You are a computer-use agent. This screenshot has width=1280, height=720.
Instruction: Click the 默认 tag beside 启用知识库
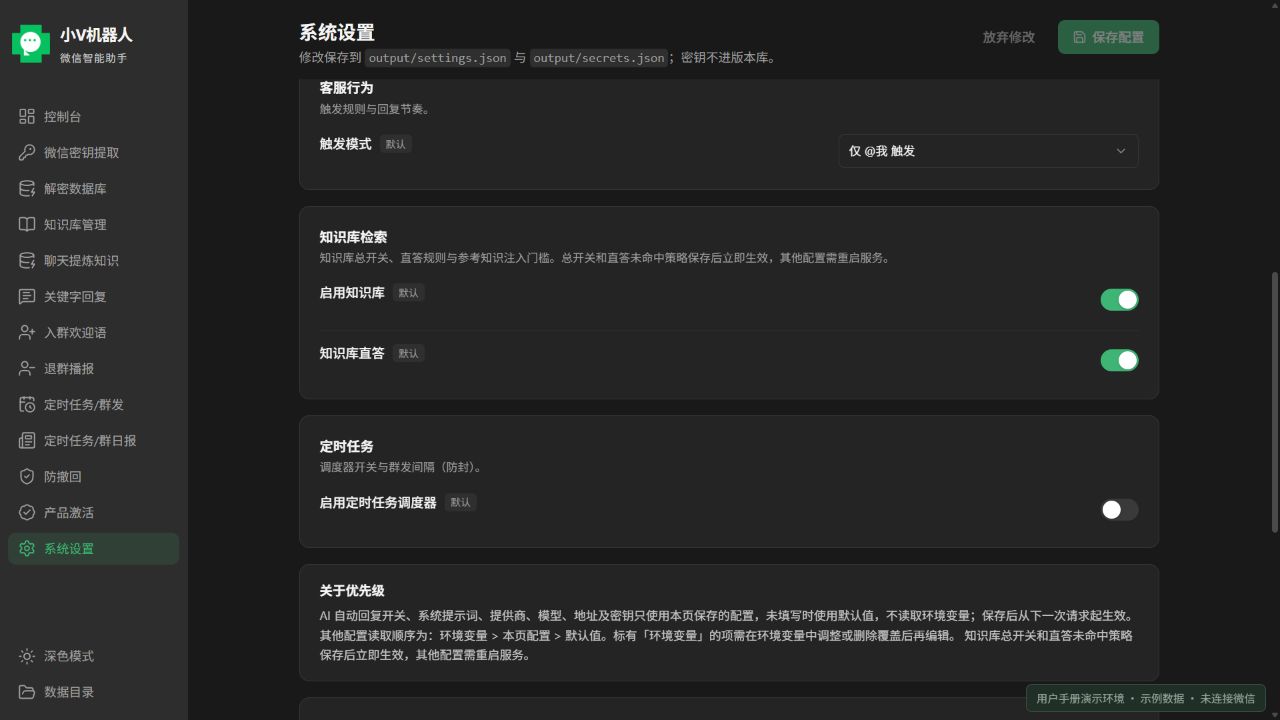point(408,293)
